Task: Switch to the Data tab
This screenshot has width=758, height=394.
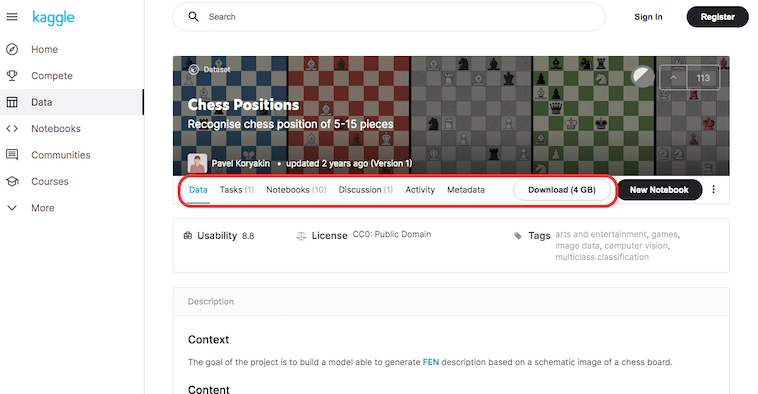Action: (x=198, y=190)
